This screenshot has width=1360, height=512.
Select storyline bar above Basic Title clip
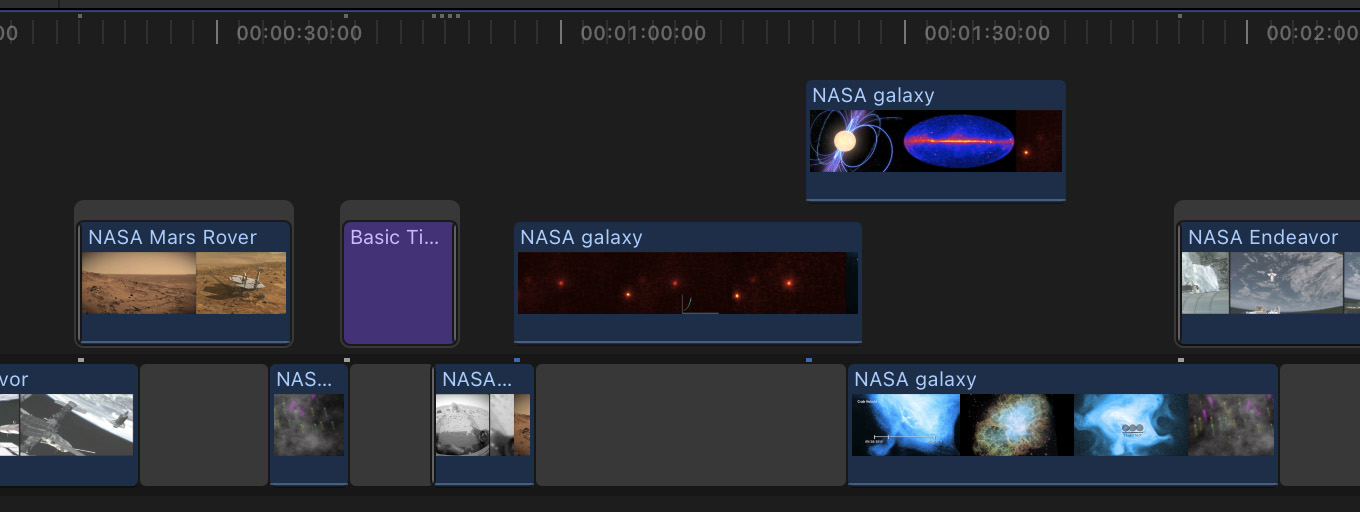[399, 210]
